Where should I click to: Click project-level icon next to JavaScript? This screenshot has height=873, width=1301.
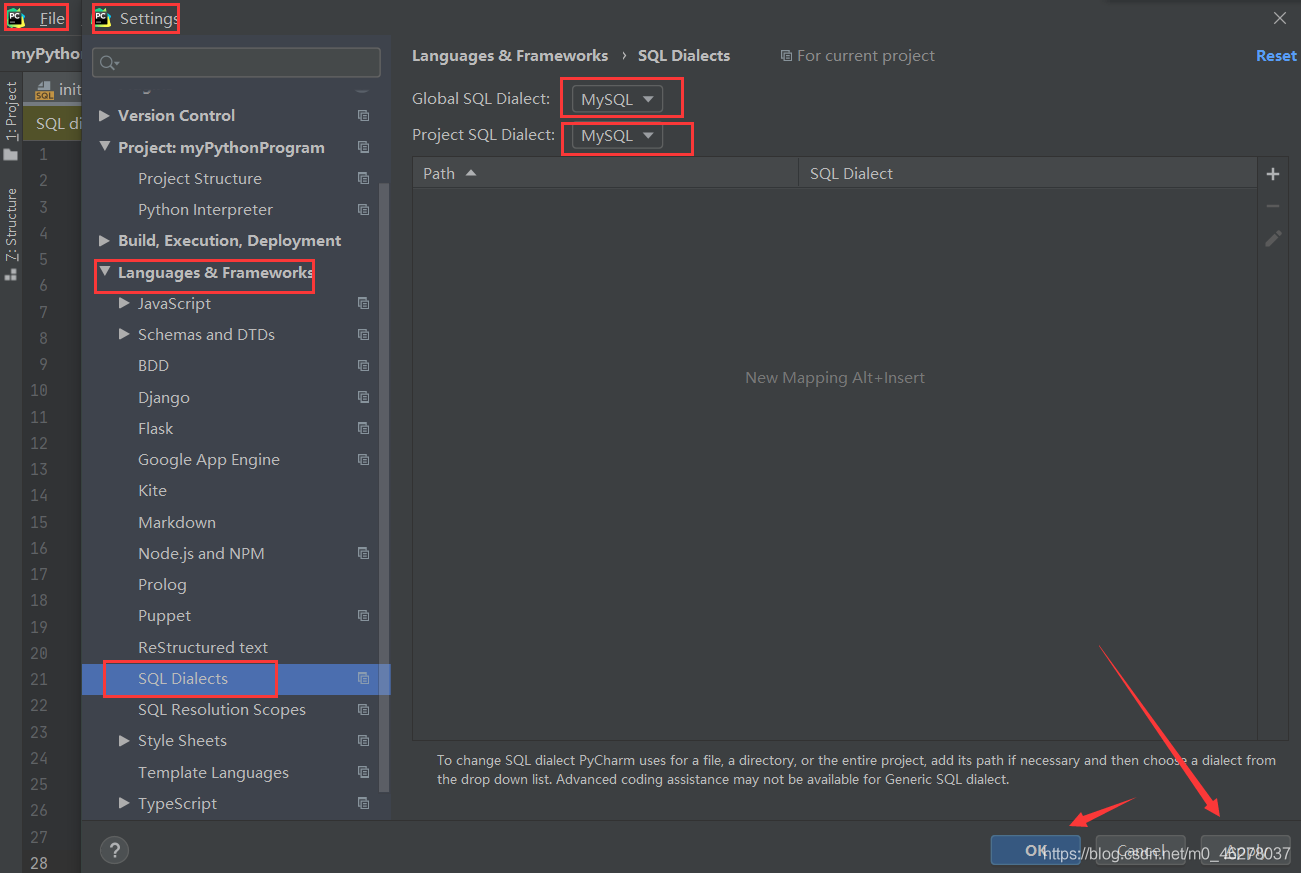point(363,303)
